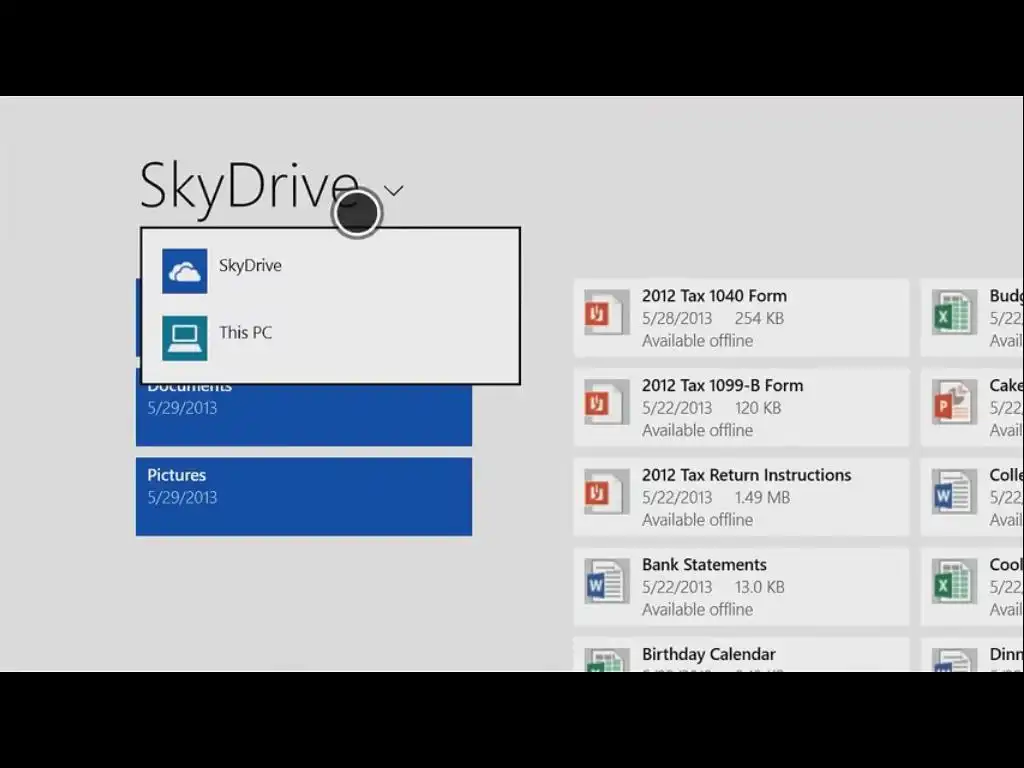Click the Excel icon beside the Cool file
The image size is (1024, 768).
(954, 581)
